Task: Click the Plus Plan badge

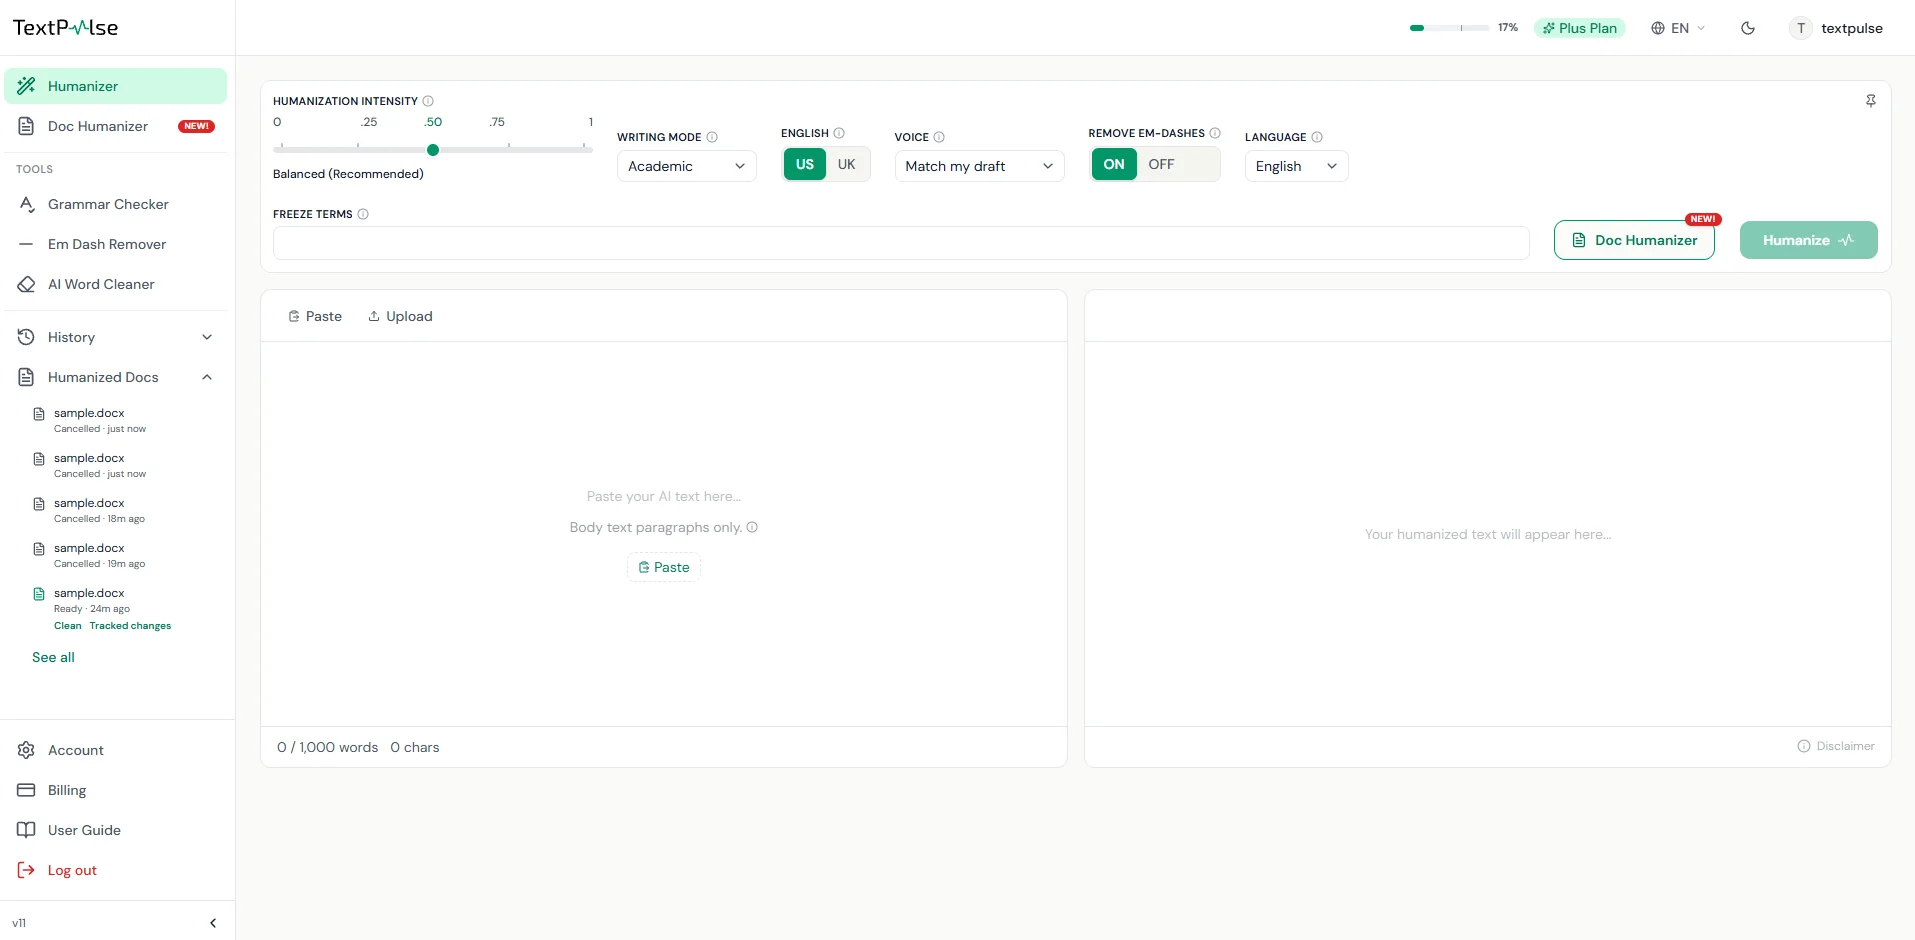Action: [x=1579, y=28]
